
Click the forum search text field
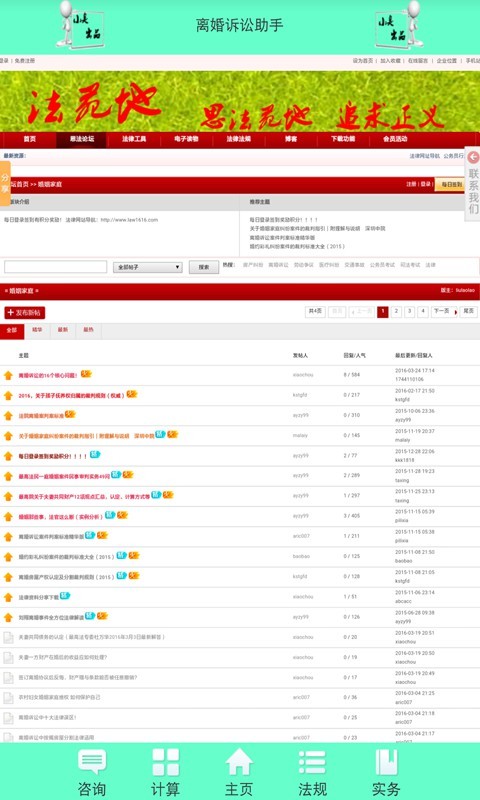[x=55, y=267]
